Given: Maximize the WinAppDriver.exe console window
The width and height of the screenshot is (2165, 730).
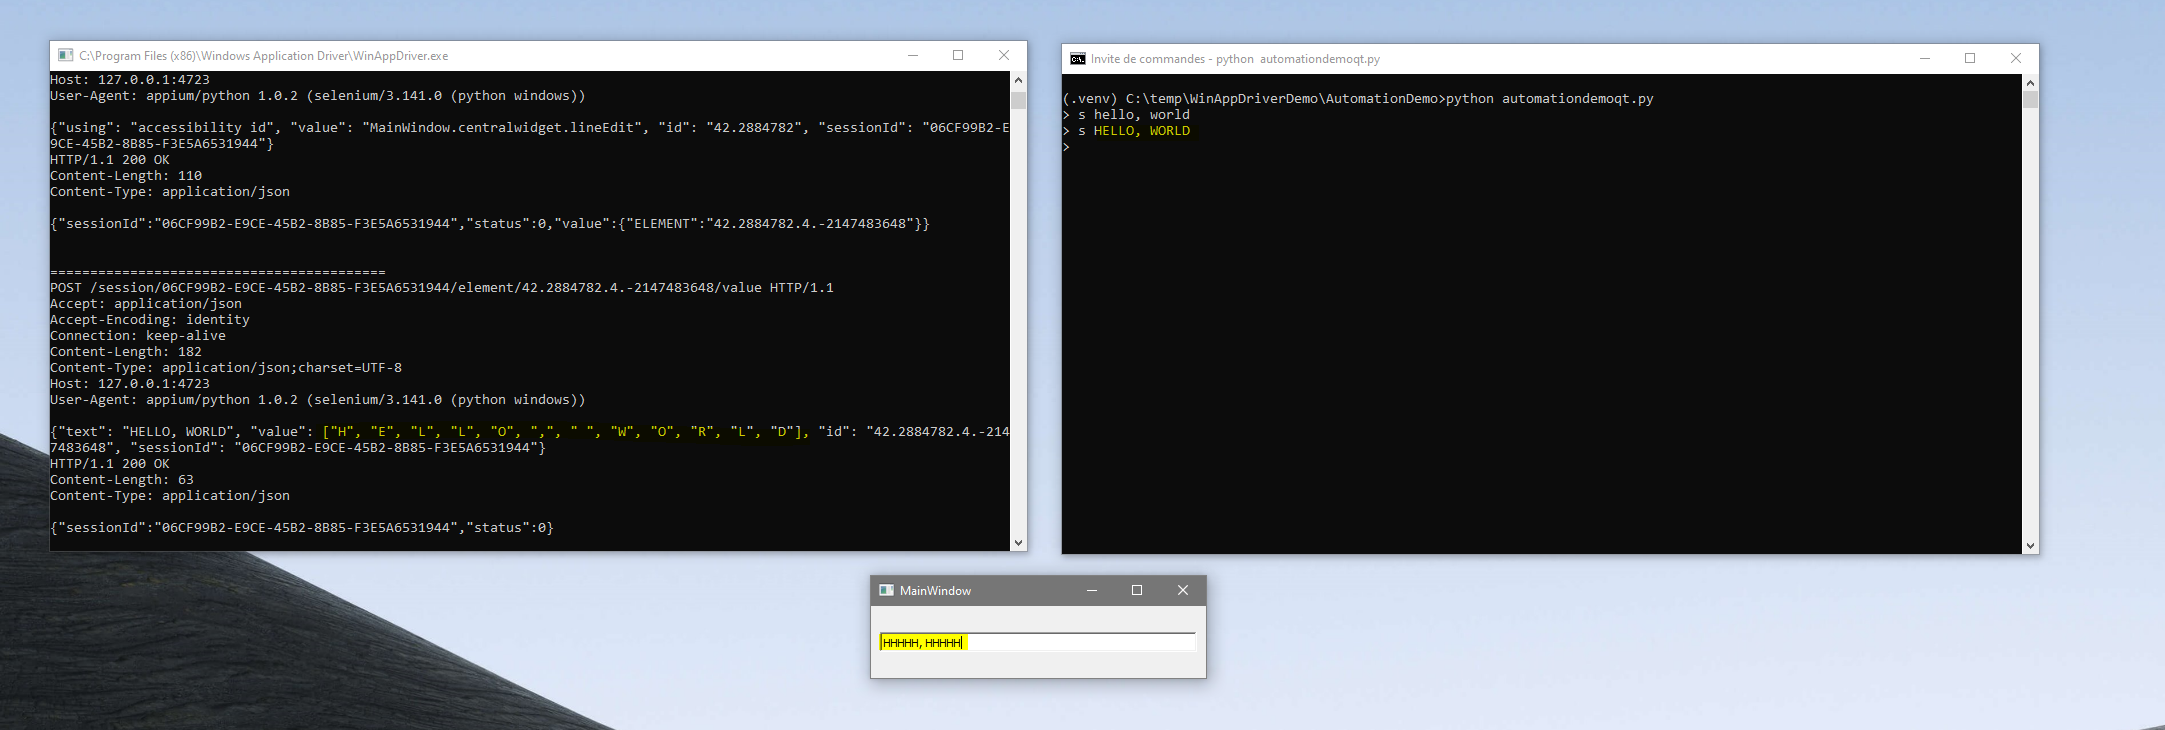Looking at the screenshot, I should pyautogui.click(x=958, y=56).
